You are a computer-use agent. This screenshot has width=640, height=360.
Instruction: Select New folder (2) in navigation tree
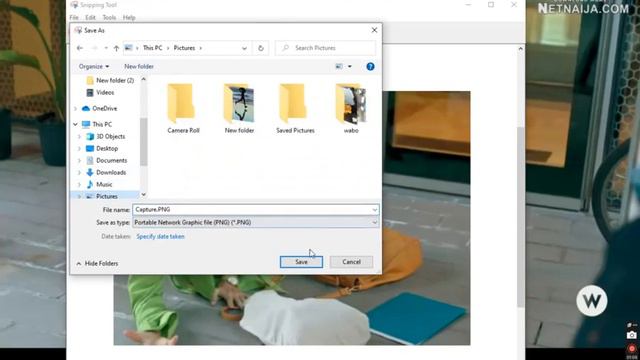tap(115, 80)
